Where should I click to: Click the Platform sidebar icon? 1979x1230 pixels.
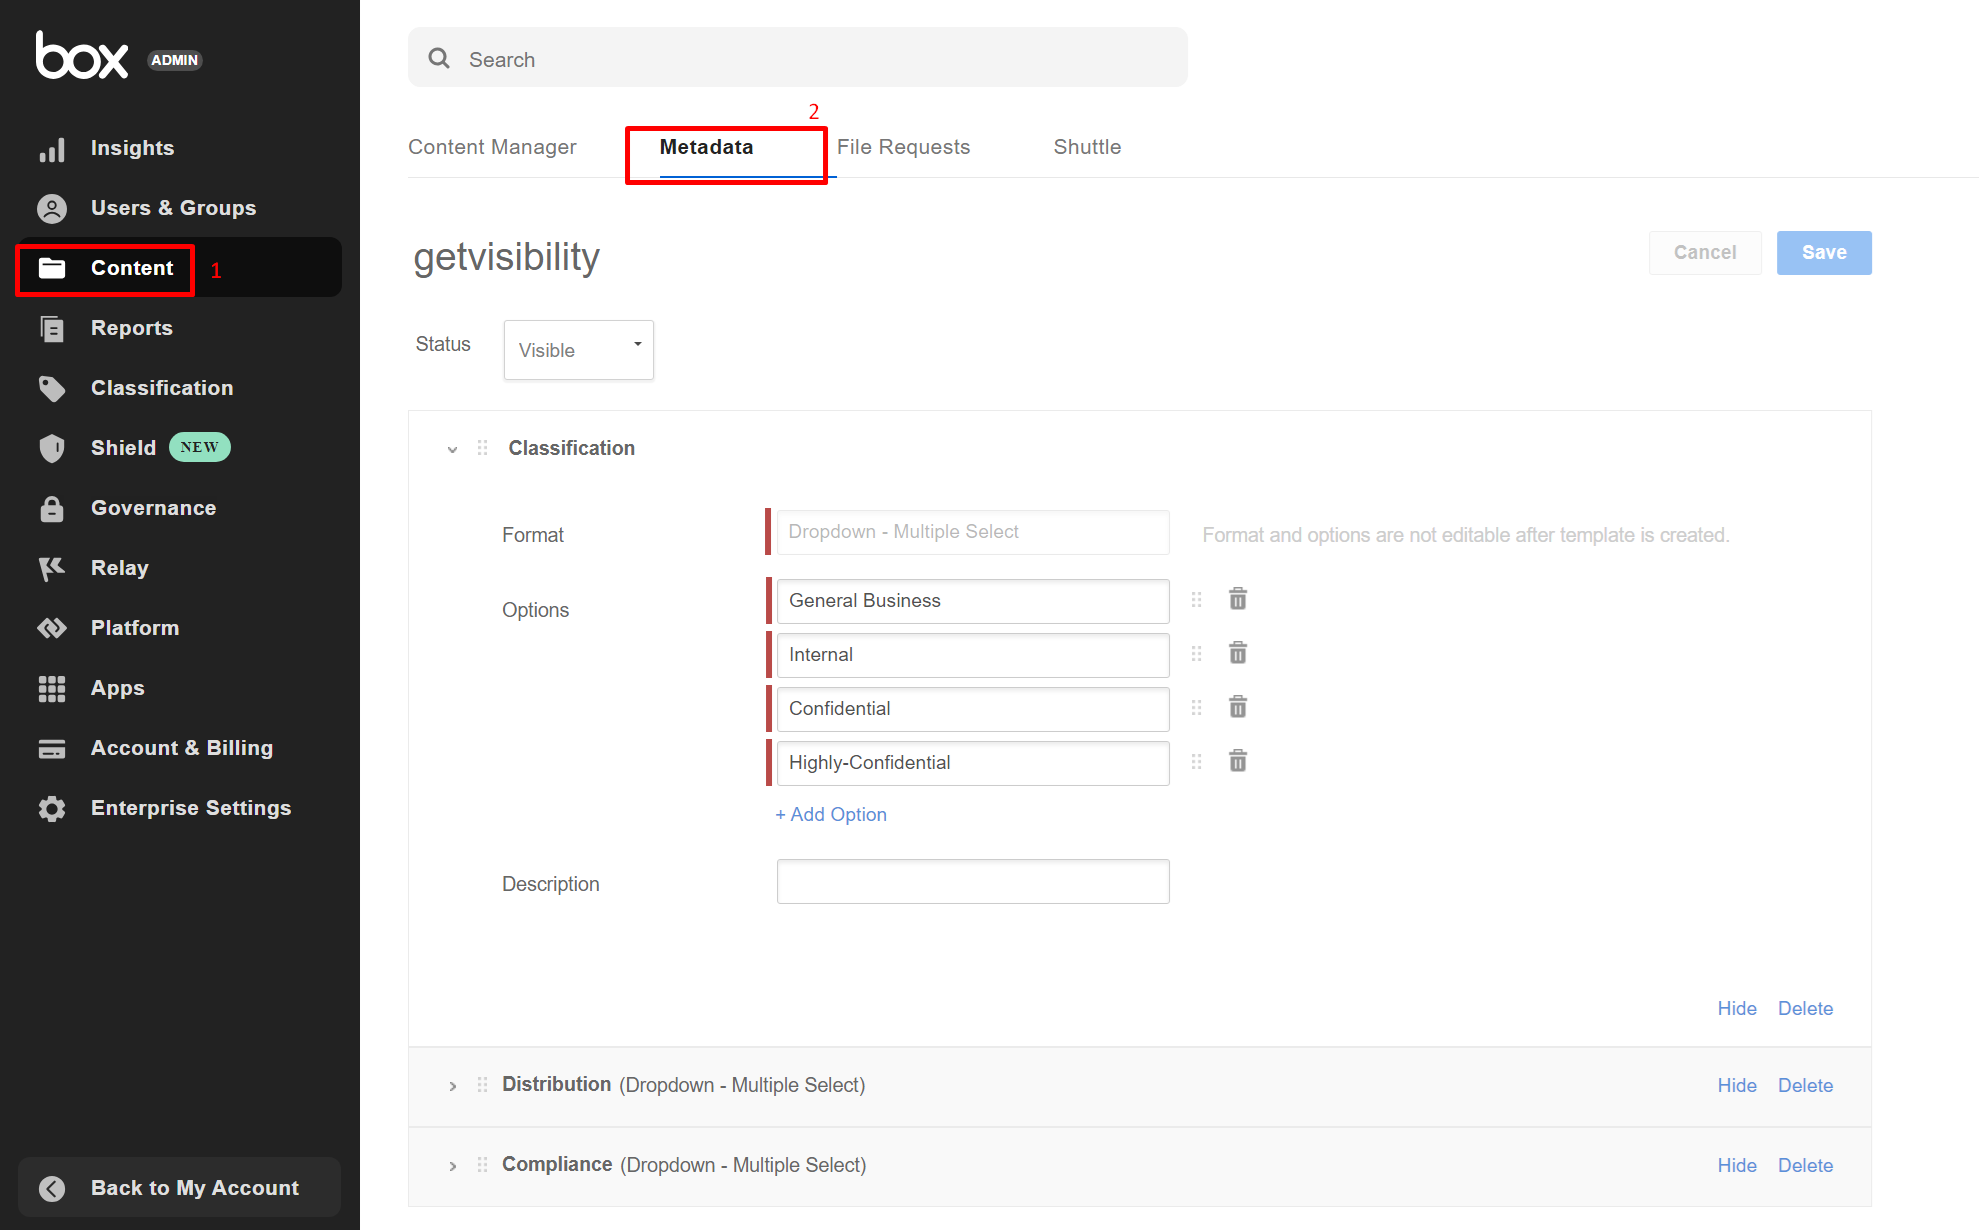pos(52,628)
